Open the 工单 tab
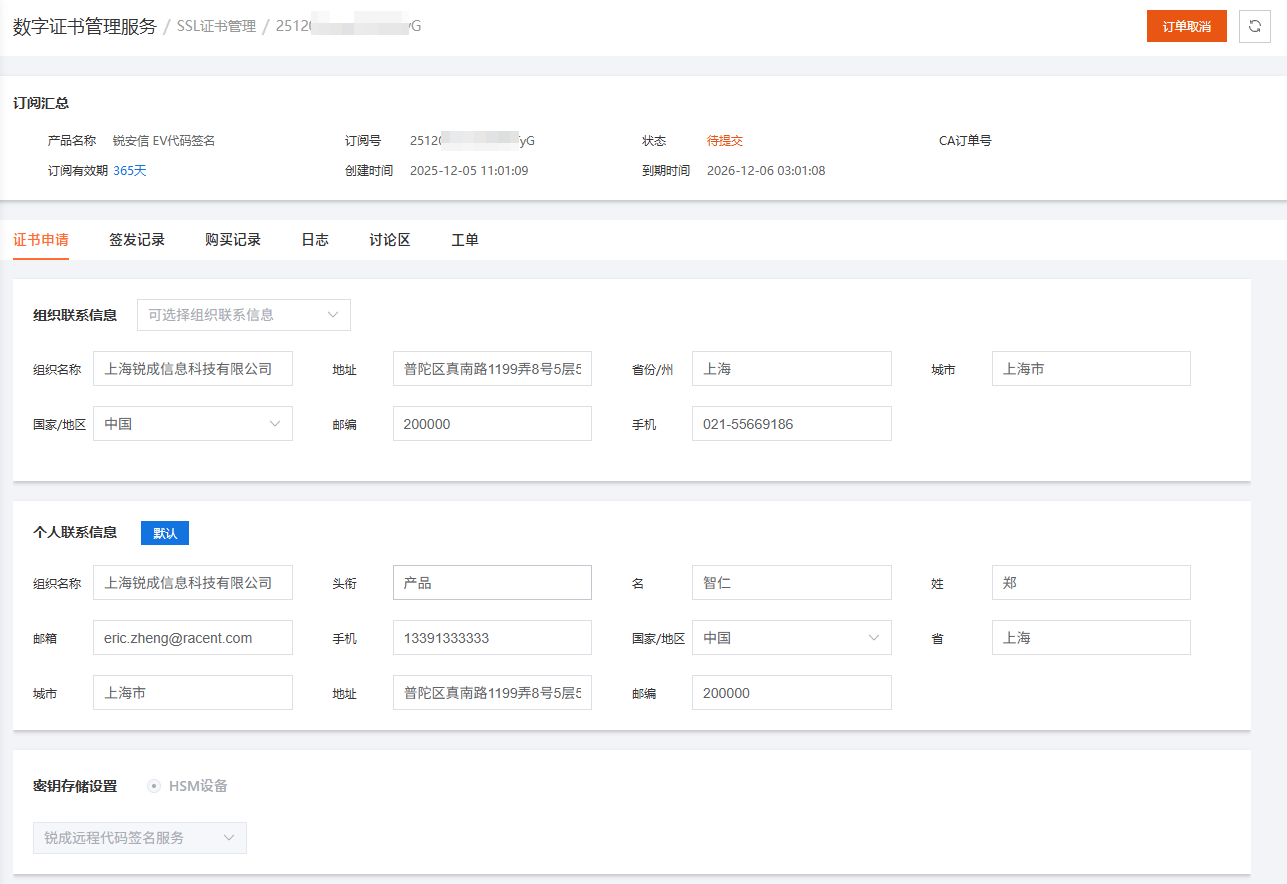1287x884 pixels. tap(465, 239)
